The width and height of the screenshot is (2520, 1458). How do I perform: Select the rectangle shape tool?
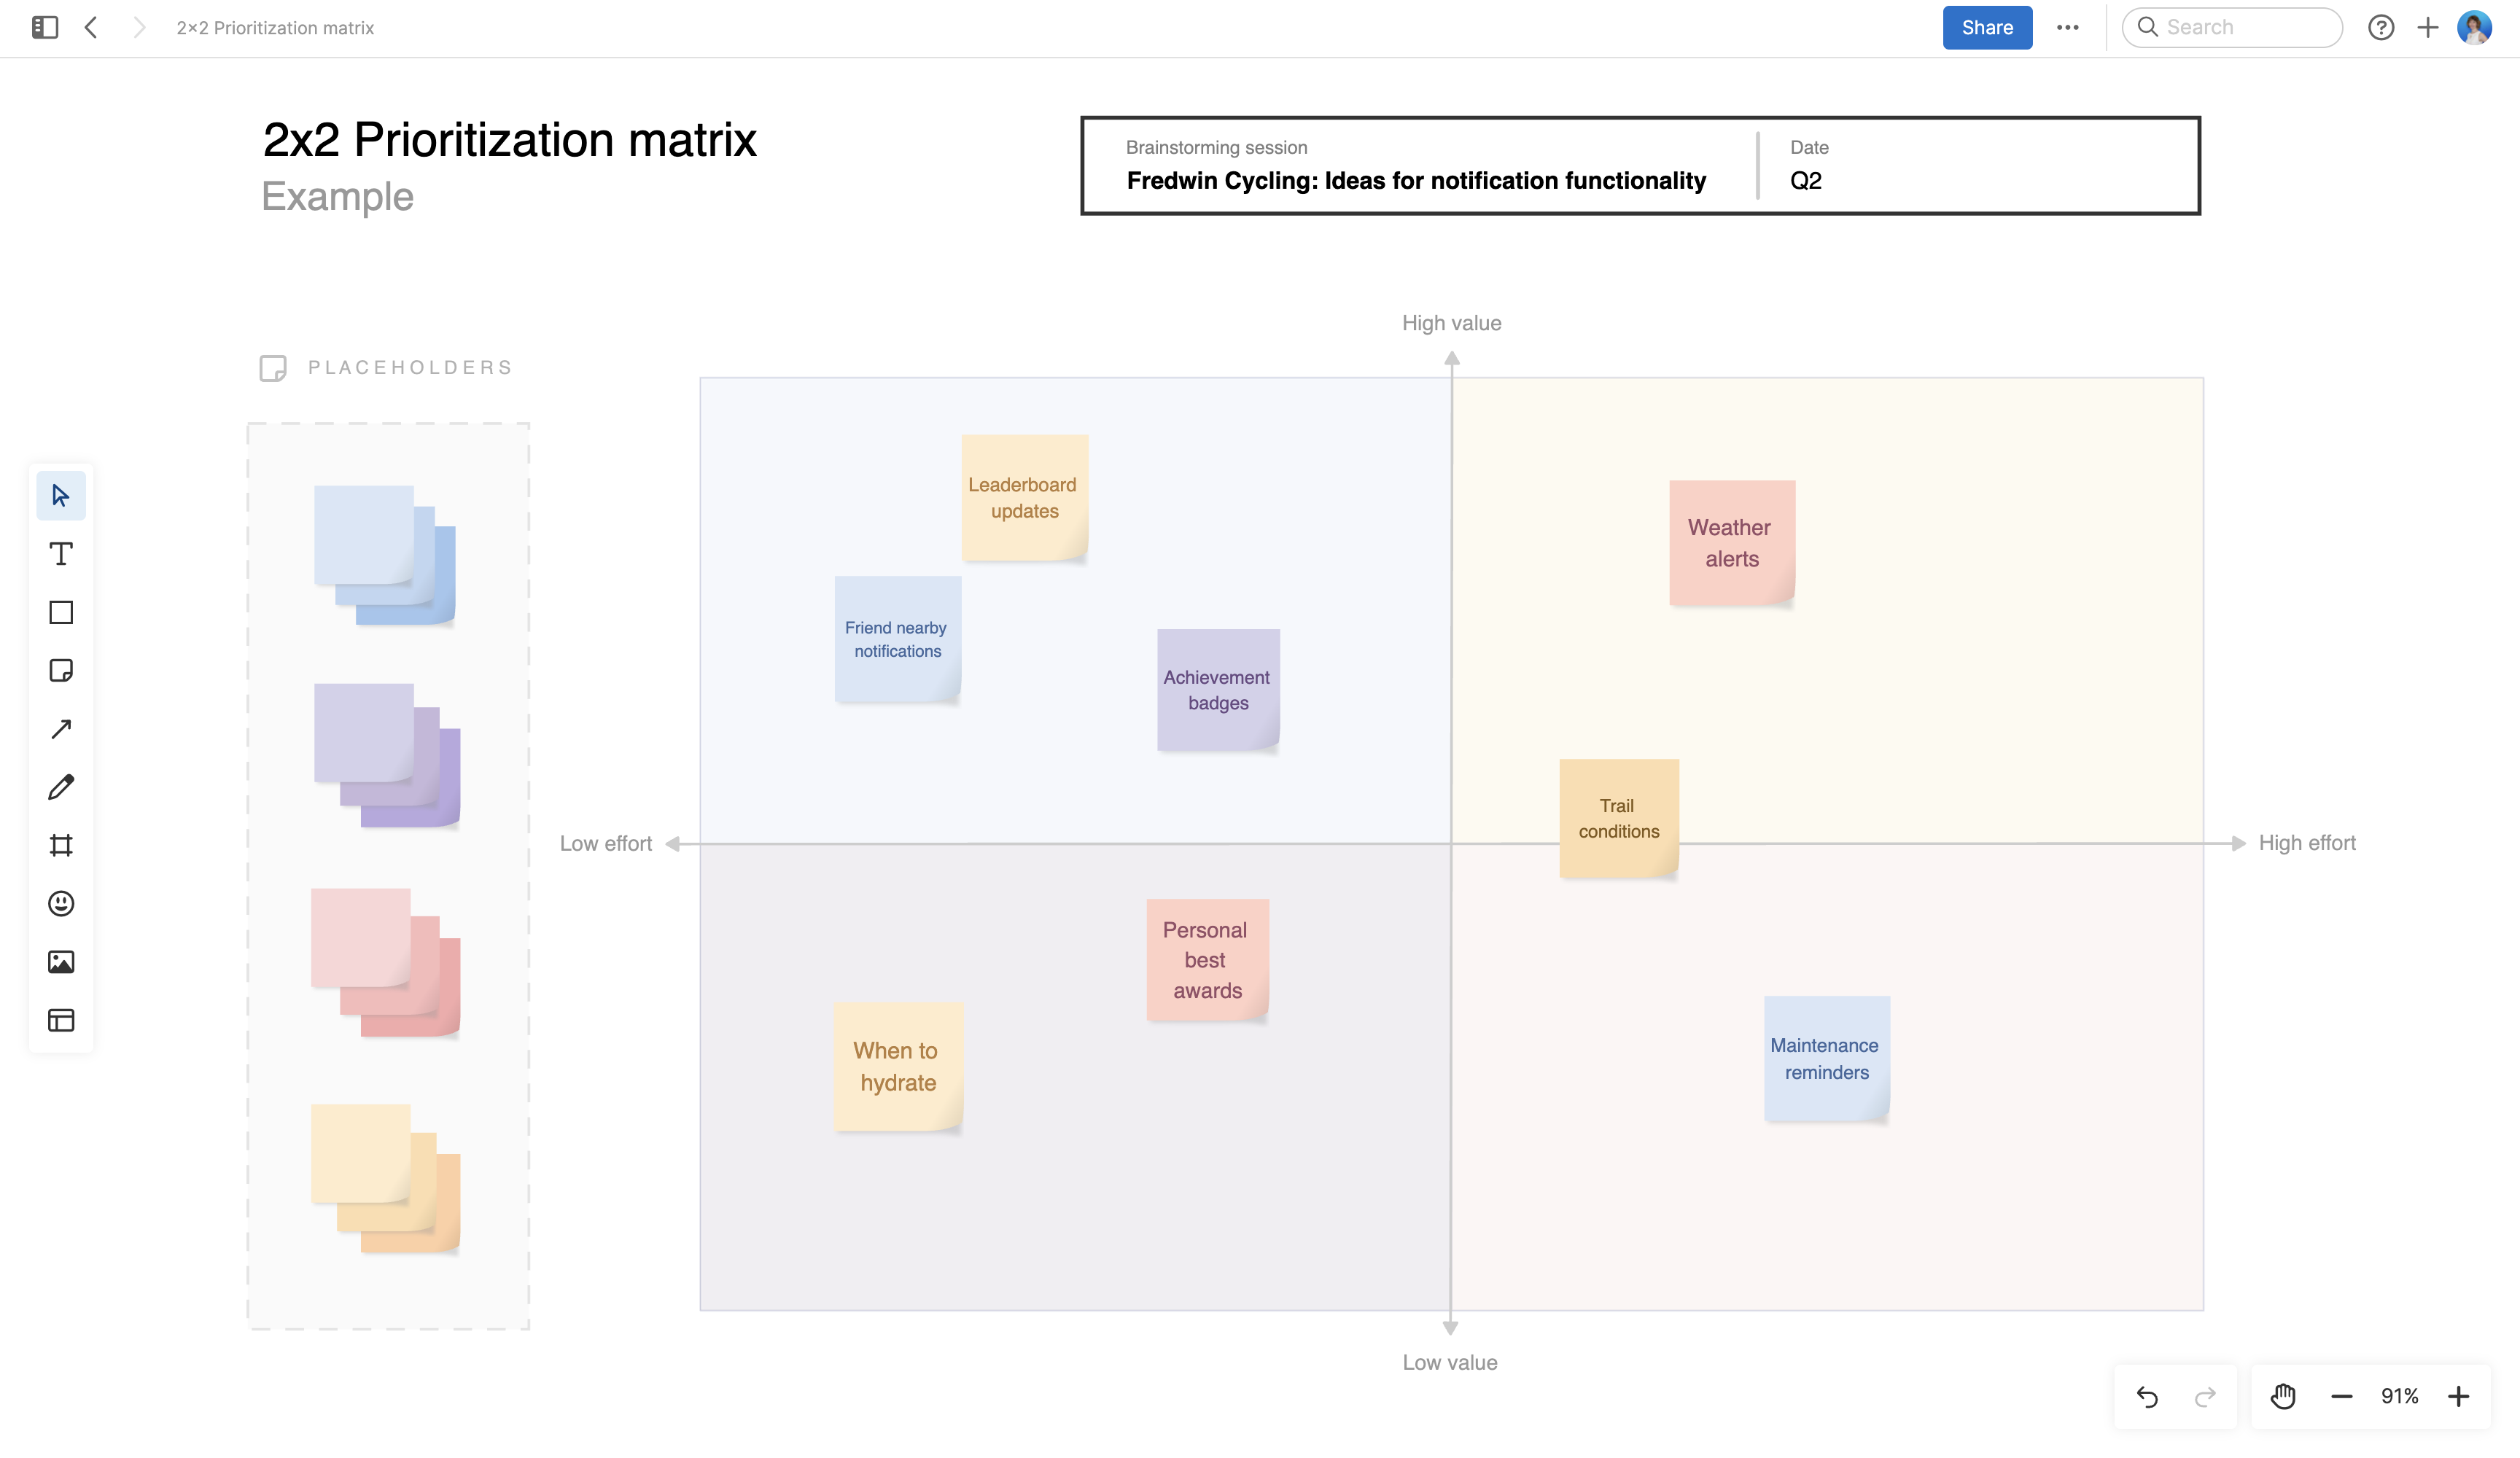[61, 612]
